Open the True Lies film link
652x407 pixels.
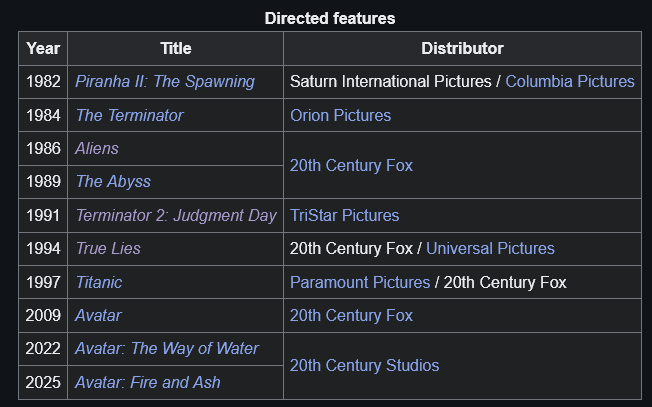pos(108,249)
